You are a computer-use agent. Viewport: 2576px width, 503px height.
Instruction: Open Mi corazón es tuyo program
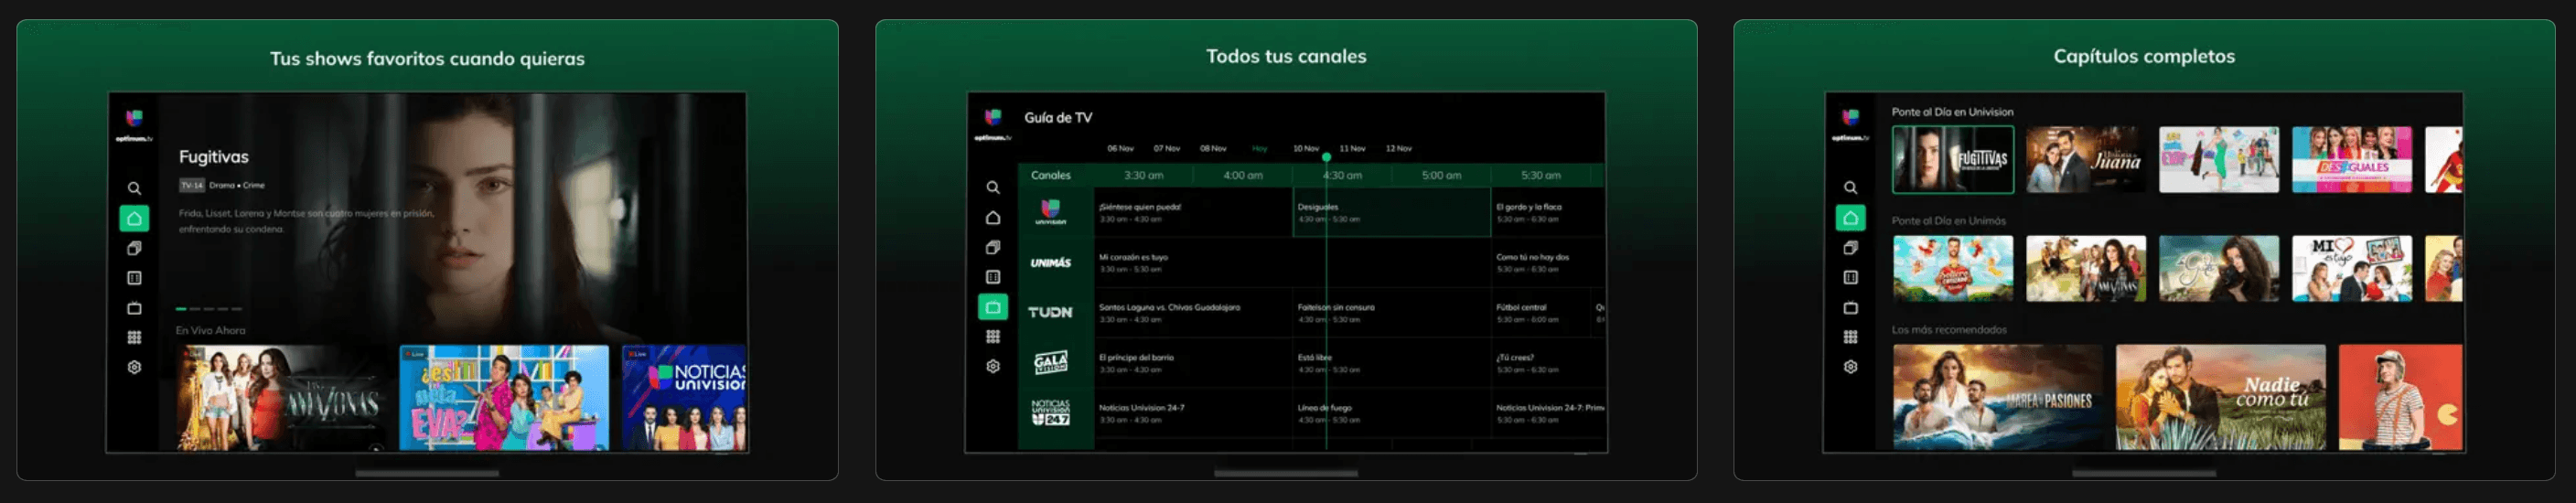coord(1292,262)
